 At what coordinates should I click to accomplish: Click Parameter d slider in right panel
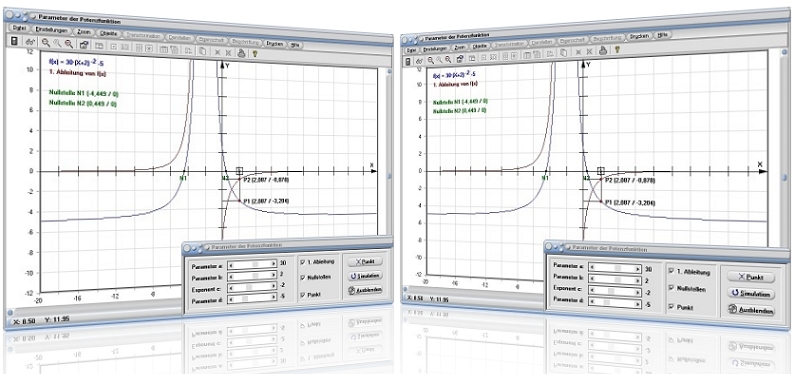pyautogui.click(x=615, y=304)
